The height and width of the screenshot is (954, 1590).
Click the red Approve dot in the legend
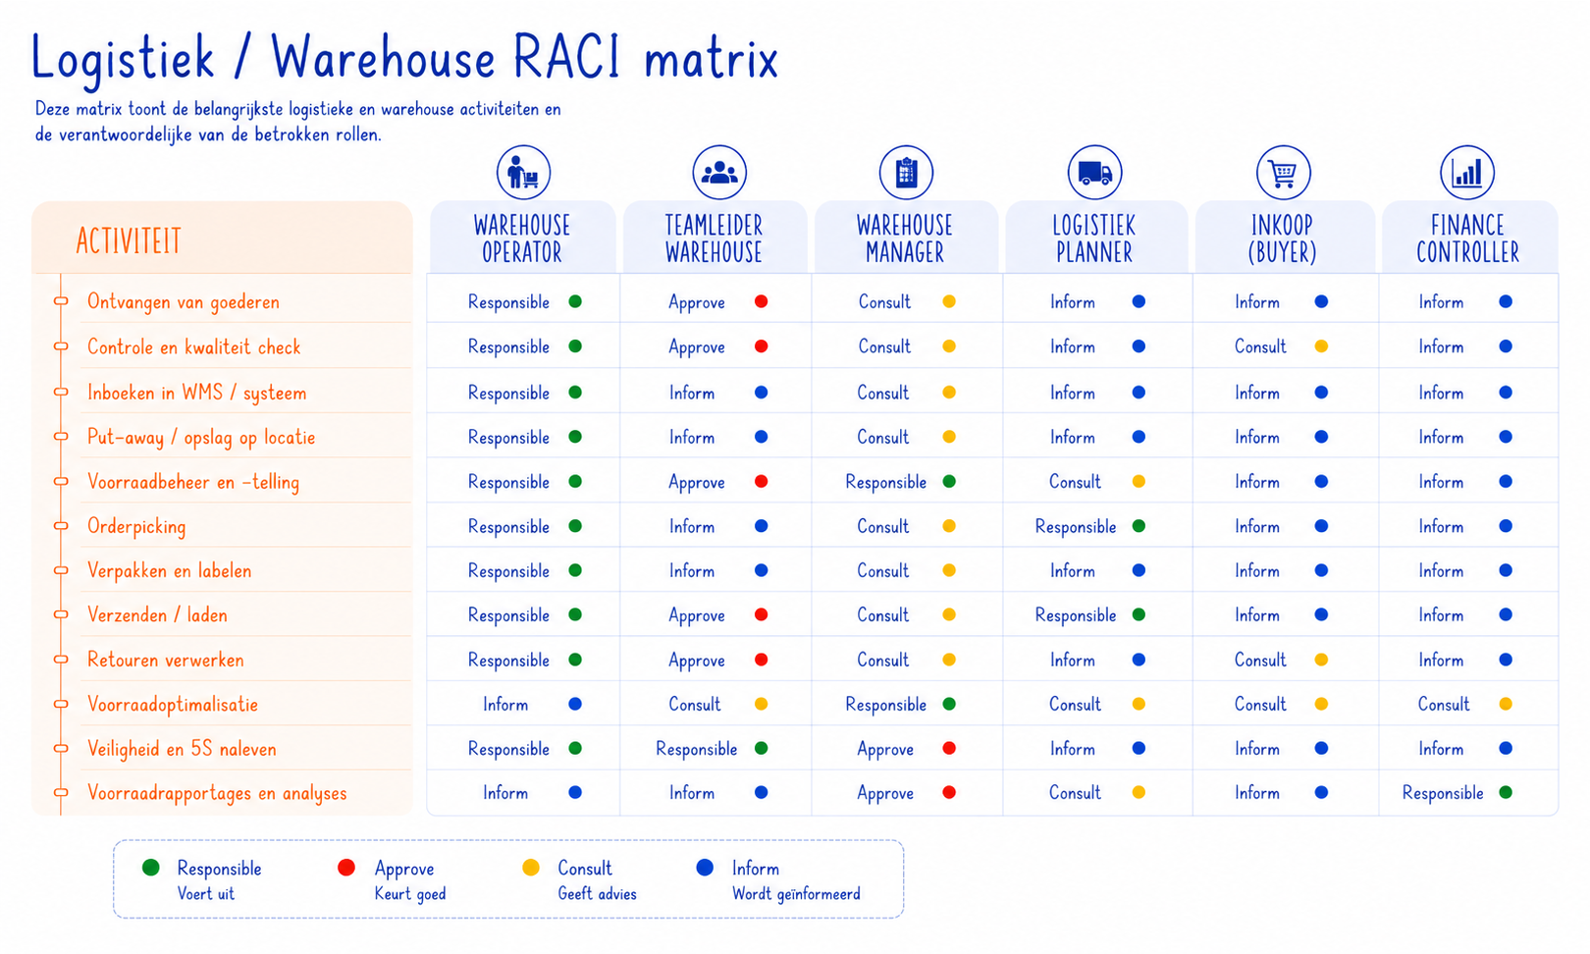[346, 868]
